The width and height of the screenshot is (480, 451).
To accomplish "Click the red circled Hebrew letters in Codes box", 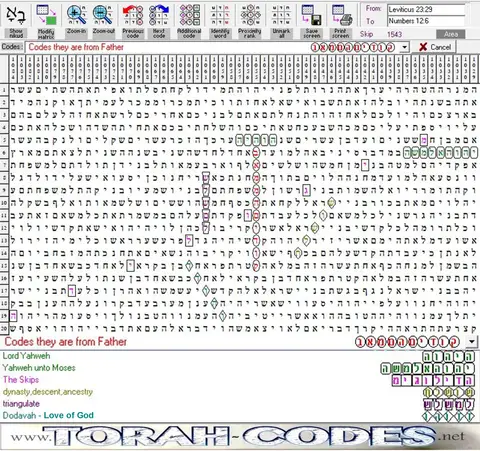I will [353, 48].
